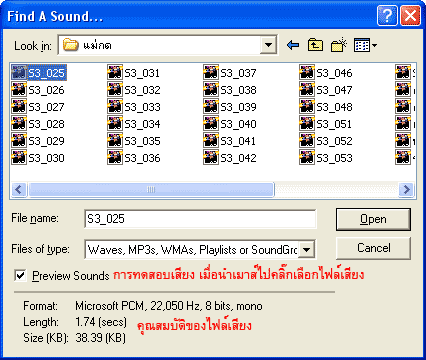Click the S3_028 file icon
Image resolution: width=426 pixels, height=360 pixels.
(19, 123)
